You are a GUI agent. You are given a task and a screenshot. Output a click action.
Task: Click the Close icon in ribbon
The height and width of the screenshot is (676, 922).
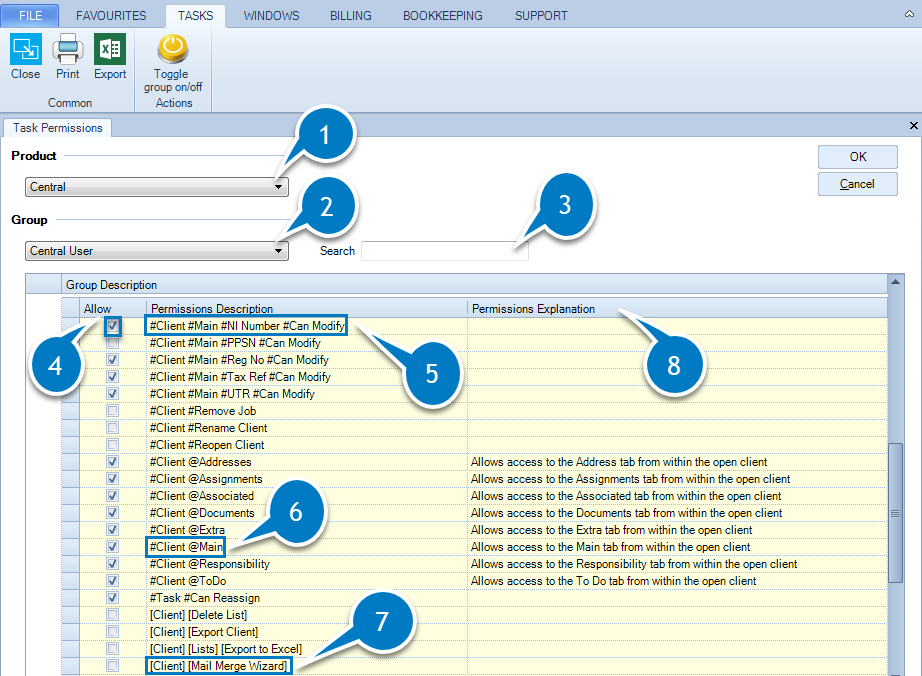coord(25,49)
